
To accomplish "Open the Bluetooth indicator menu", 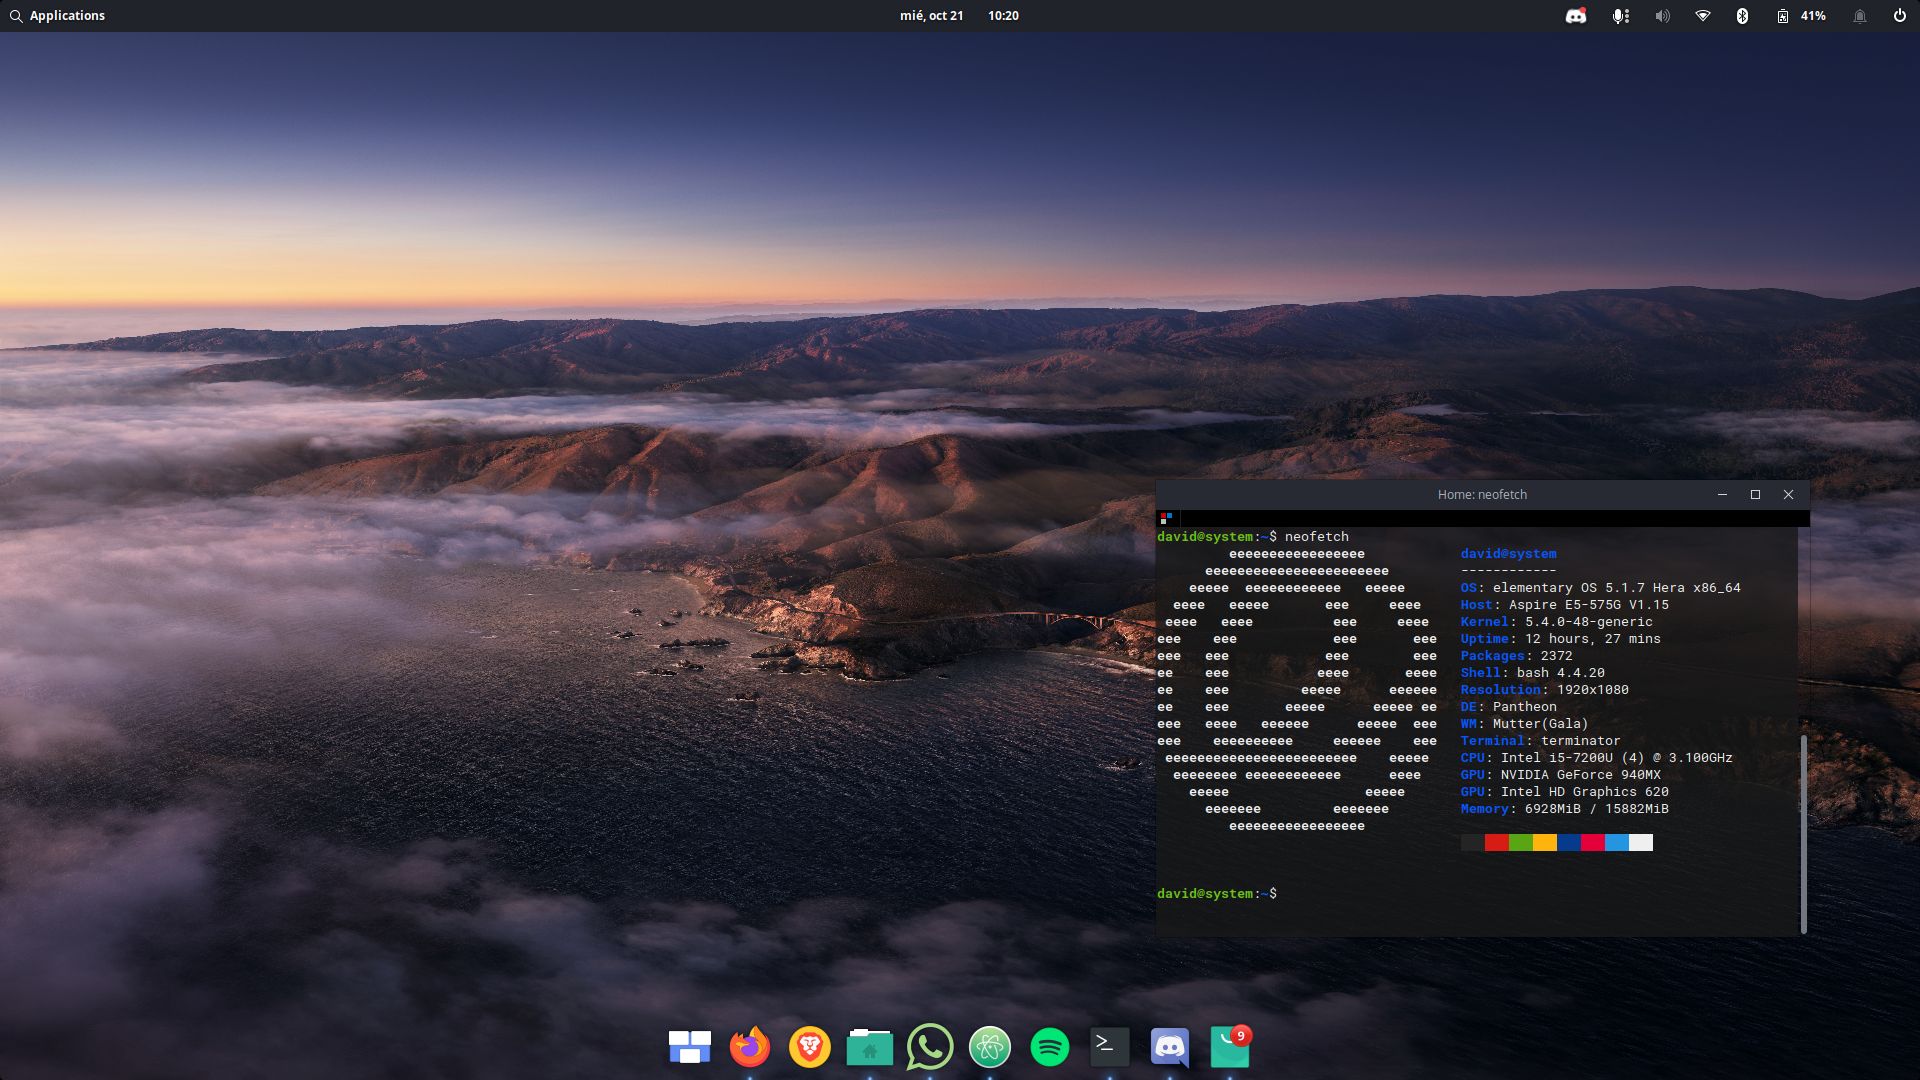I will pyautogui.click(x=1743, y=15).
